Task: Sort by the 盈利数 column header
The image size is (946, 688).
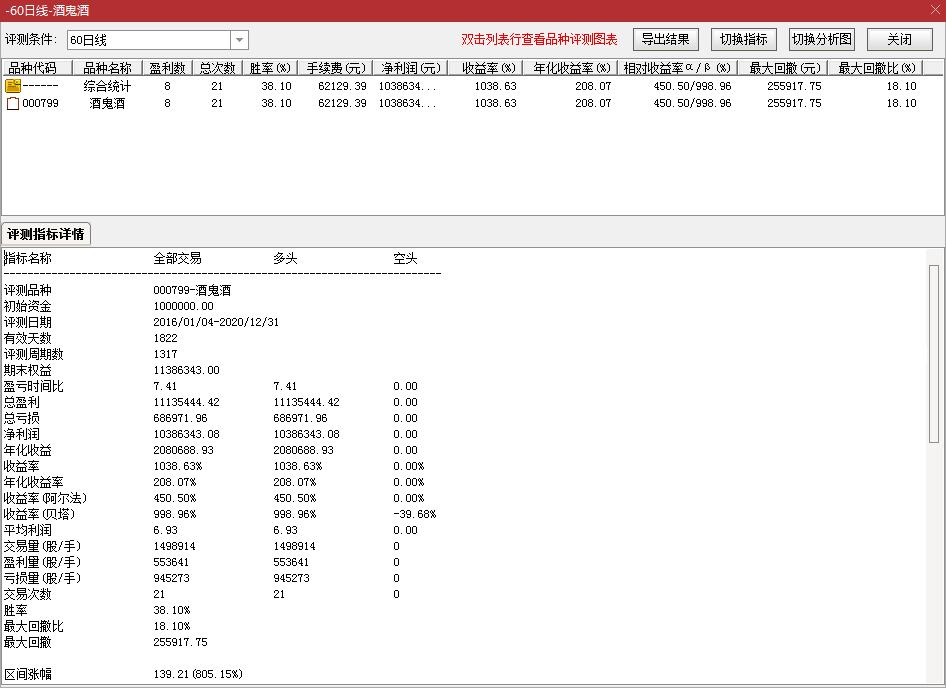Action: click(x=166, y=67)
